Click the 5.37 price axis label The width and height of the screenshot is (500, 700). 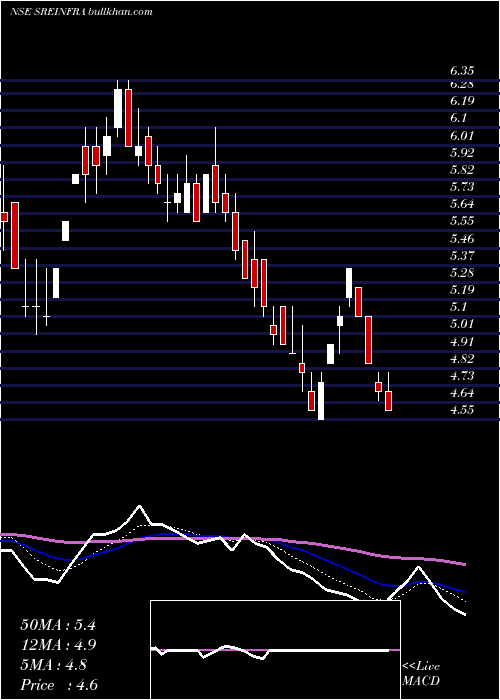[462, 255]
